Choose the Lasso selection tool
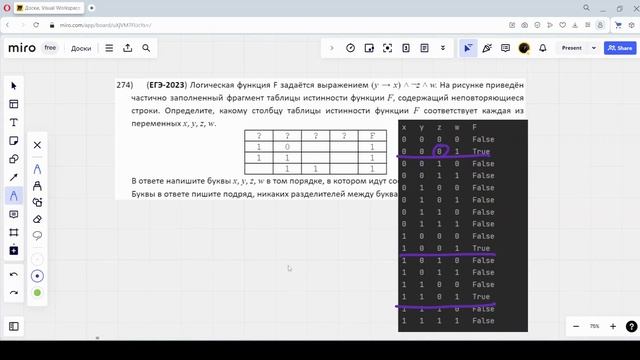The height and width of the screenshot is (360, 640). 37,236
